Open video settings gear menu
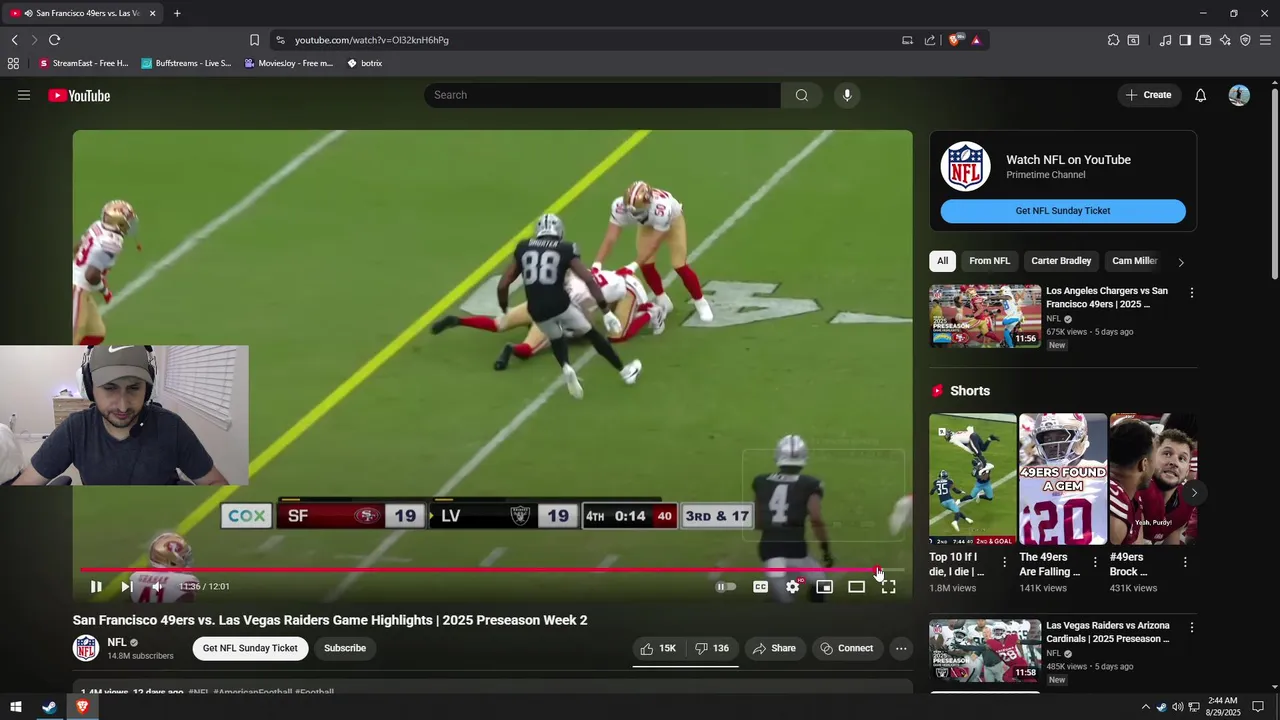1280x720 pixels. 793,587
